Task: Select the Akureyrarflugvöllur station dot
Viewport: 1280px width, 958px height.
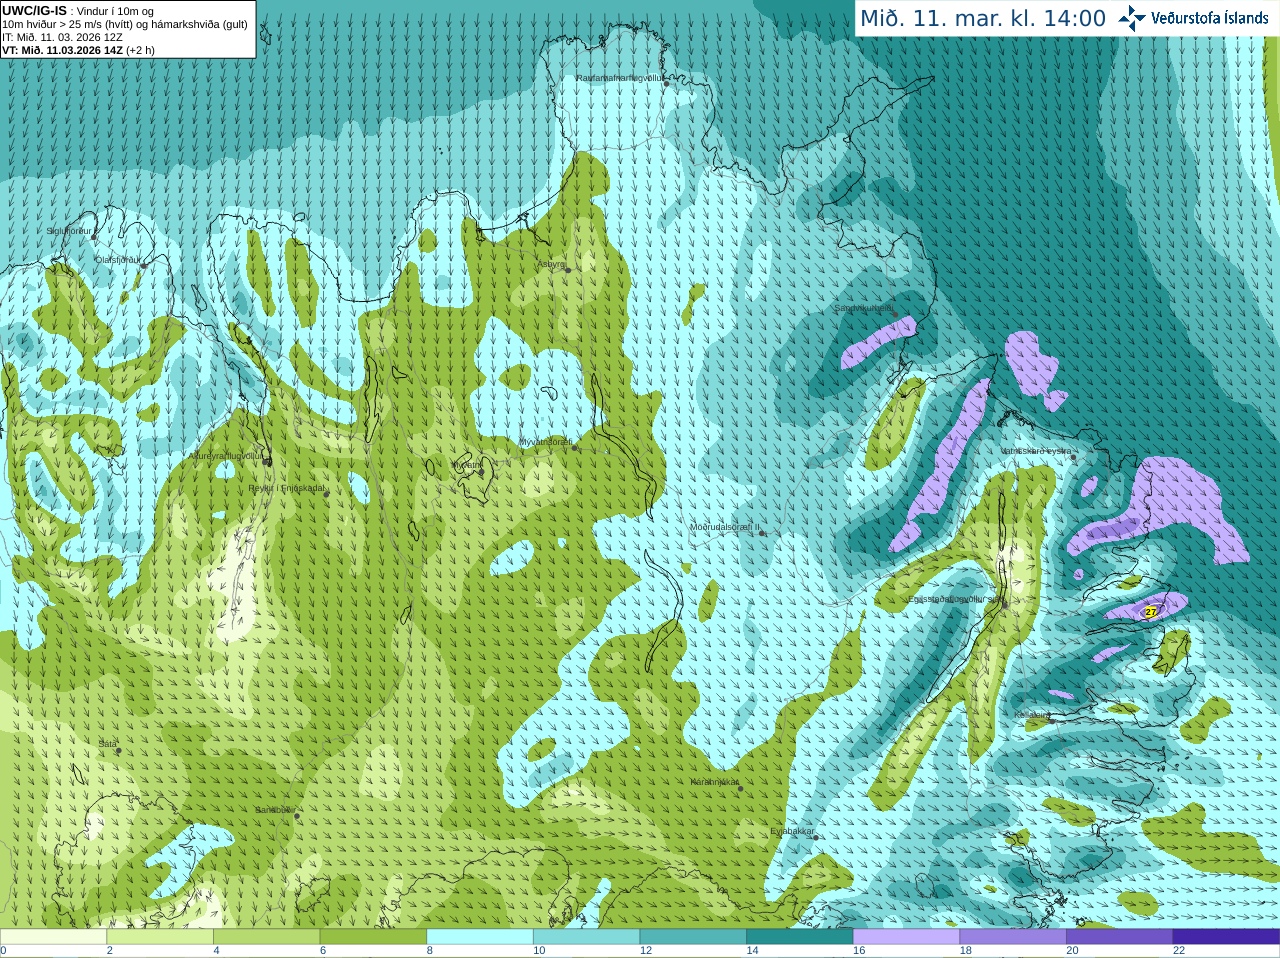Action: (x=266, y=461)
